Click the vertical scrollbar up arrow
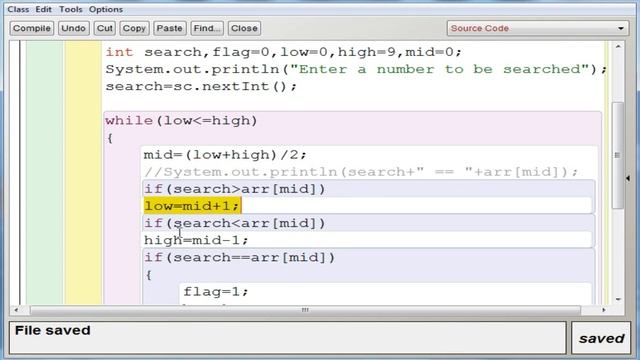640x360 pixels. point(618,47)
